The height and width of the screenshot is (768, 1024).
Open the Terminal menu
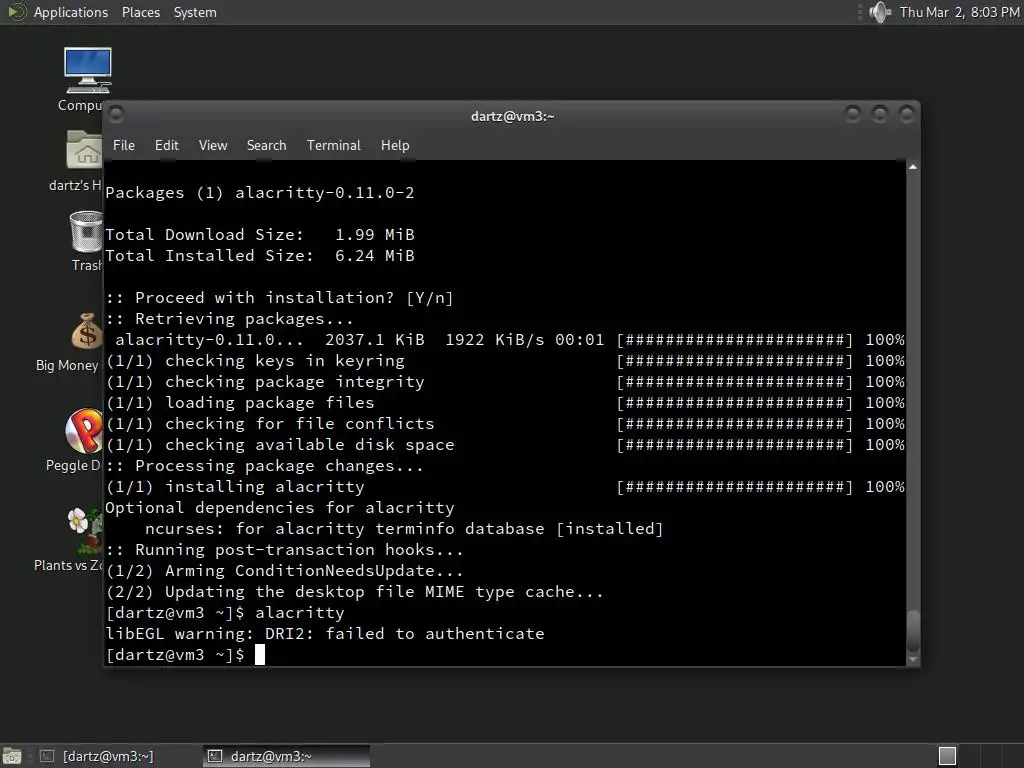[334, 145]
